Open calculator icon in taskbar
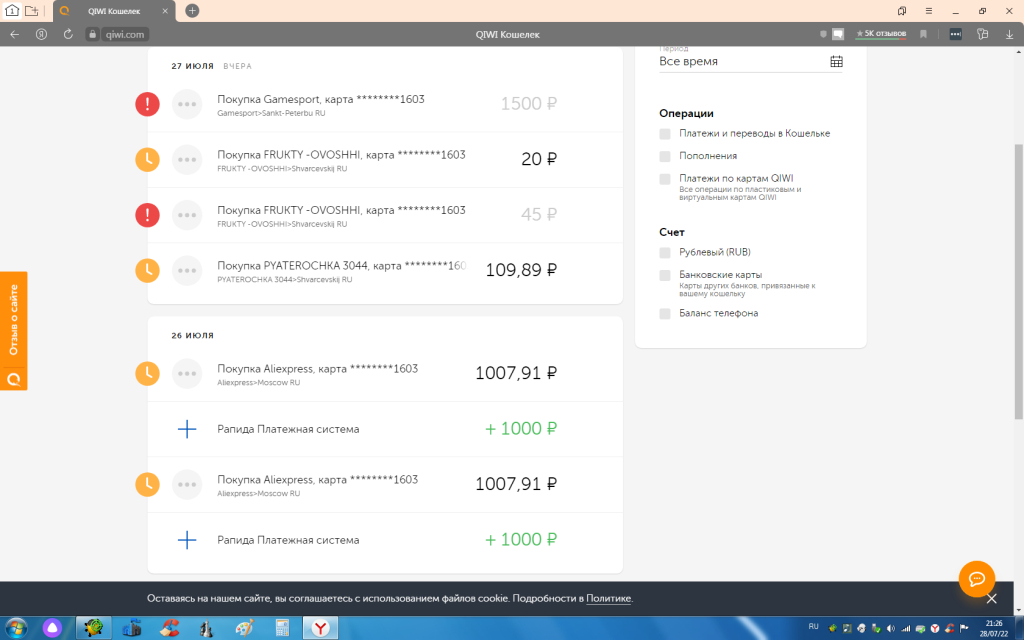The image size is (1024, 640). click(x=282, y=628)
